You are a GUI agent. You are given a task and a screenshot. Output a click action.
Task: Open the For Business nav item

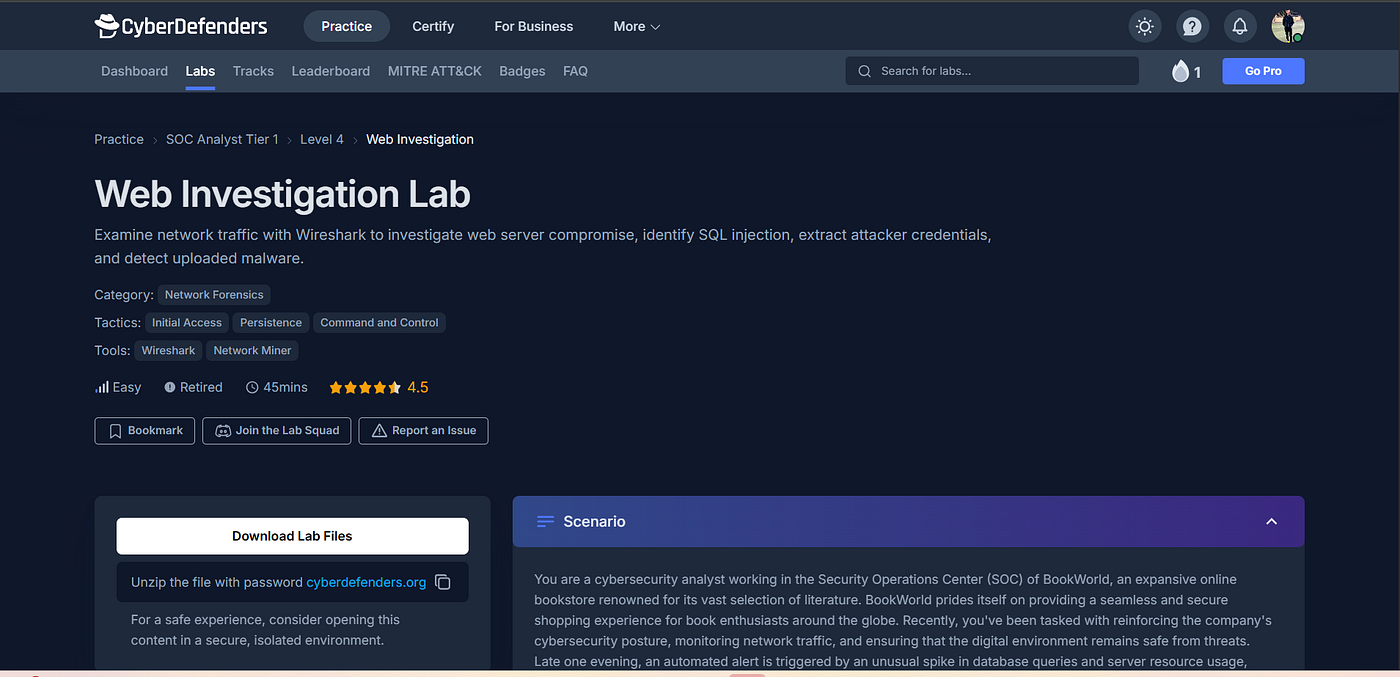pyautogui.click(x=534, y=27)
